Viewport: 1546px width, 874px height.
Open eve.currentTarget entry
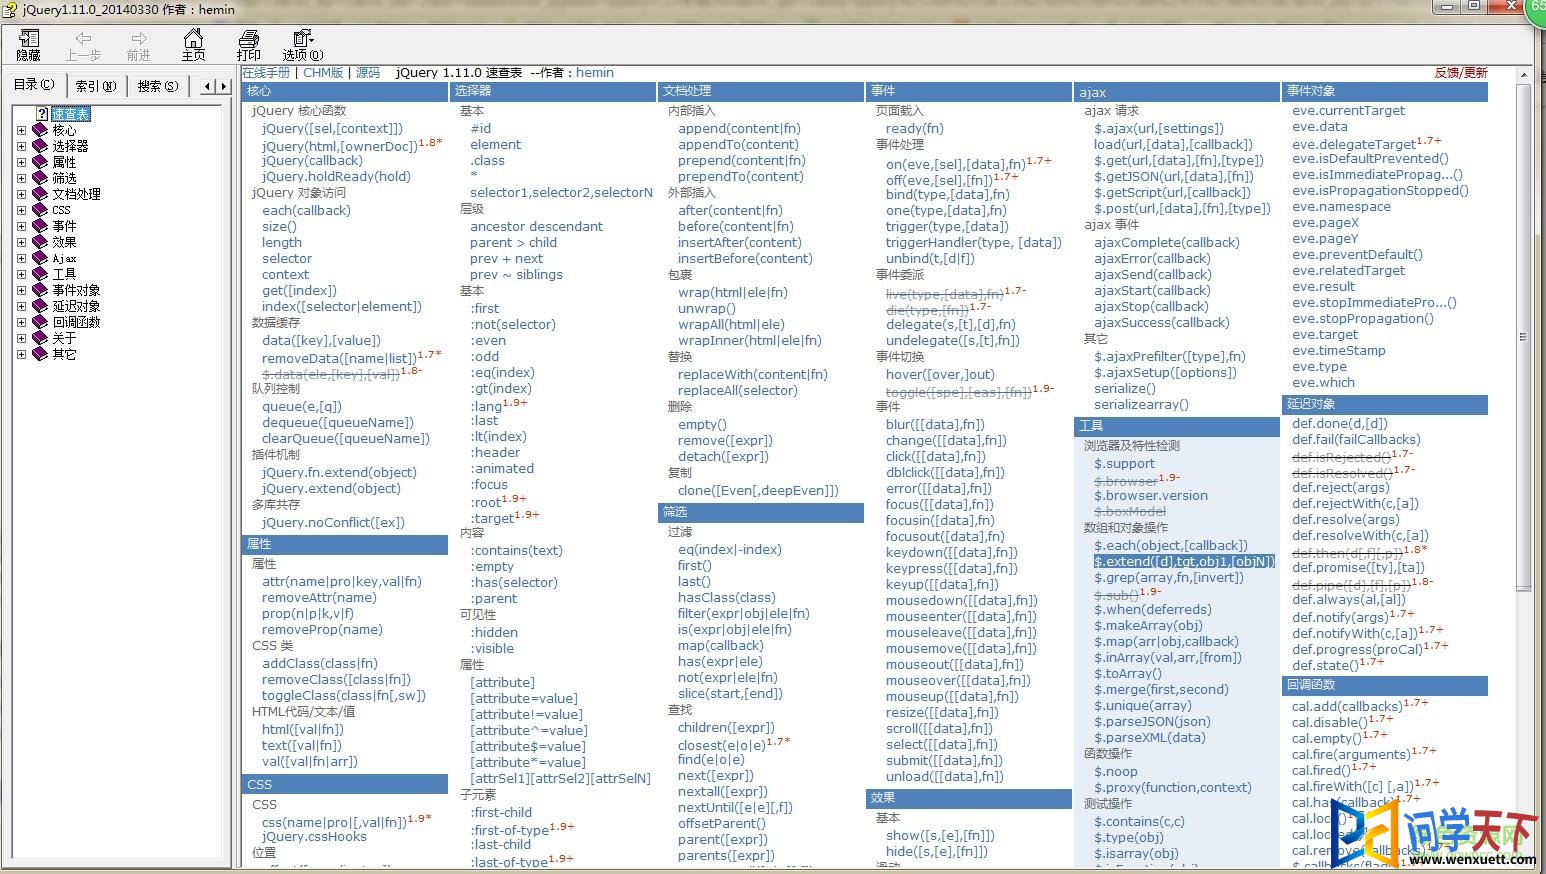[x=1348, y=110]
